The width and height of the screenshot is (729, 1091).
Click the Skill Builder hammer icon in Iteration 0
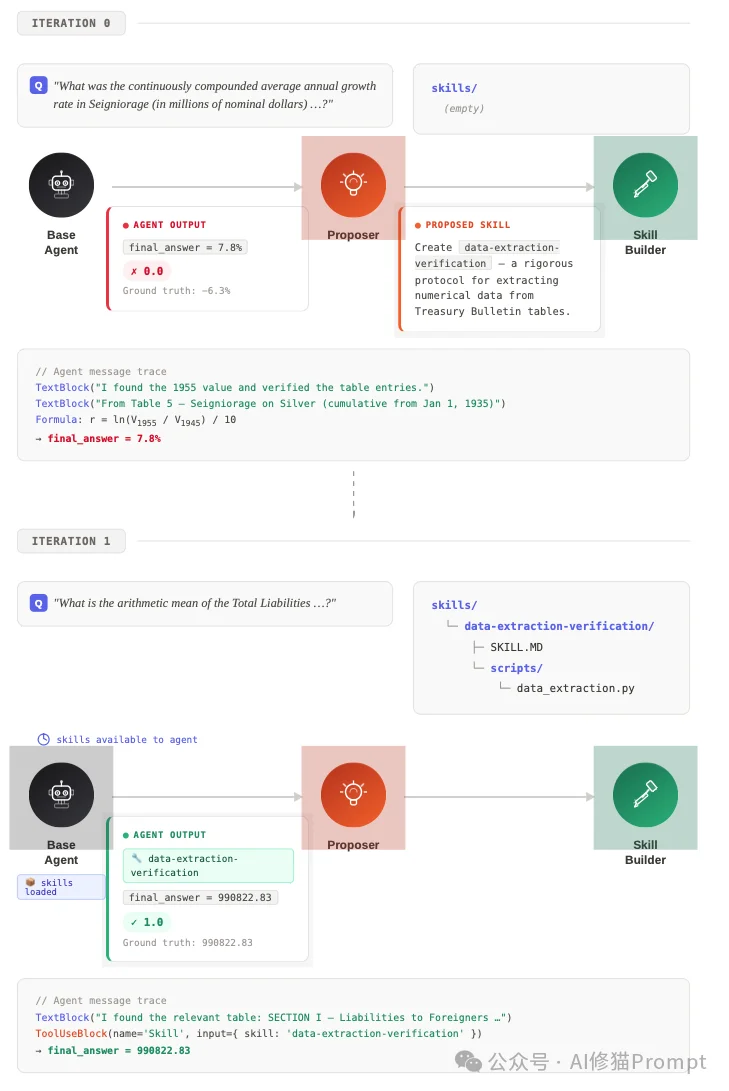tap(645, 185)
